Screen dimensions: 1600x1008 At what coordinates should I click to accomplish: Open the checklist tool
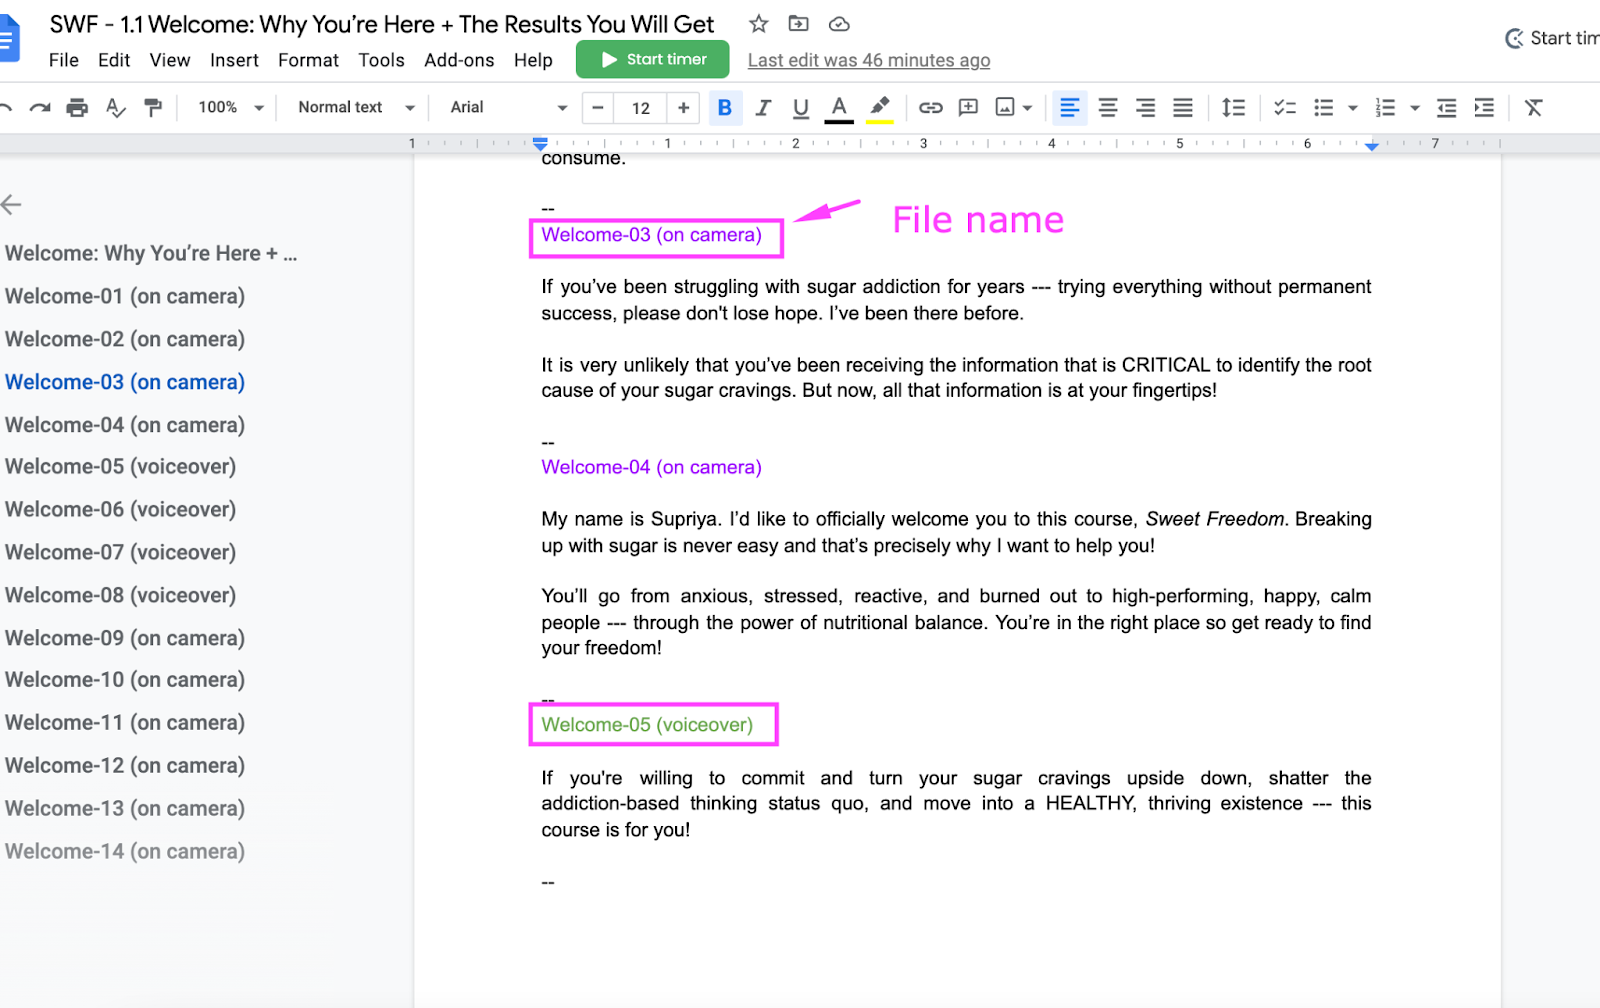(1285, 108)
